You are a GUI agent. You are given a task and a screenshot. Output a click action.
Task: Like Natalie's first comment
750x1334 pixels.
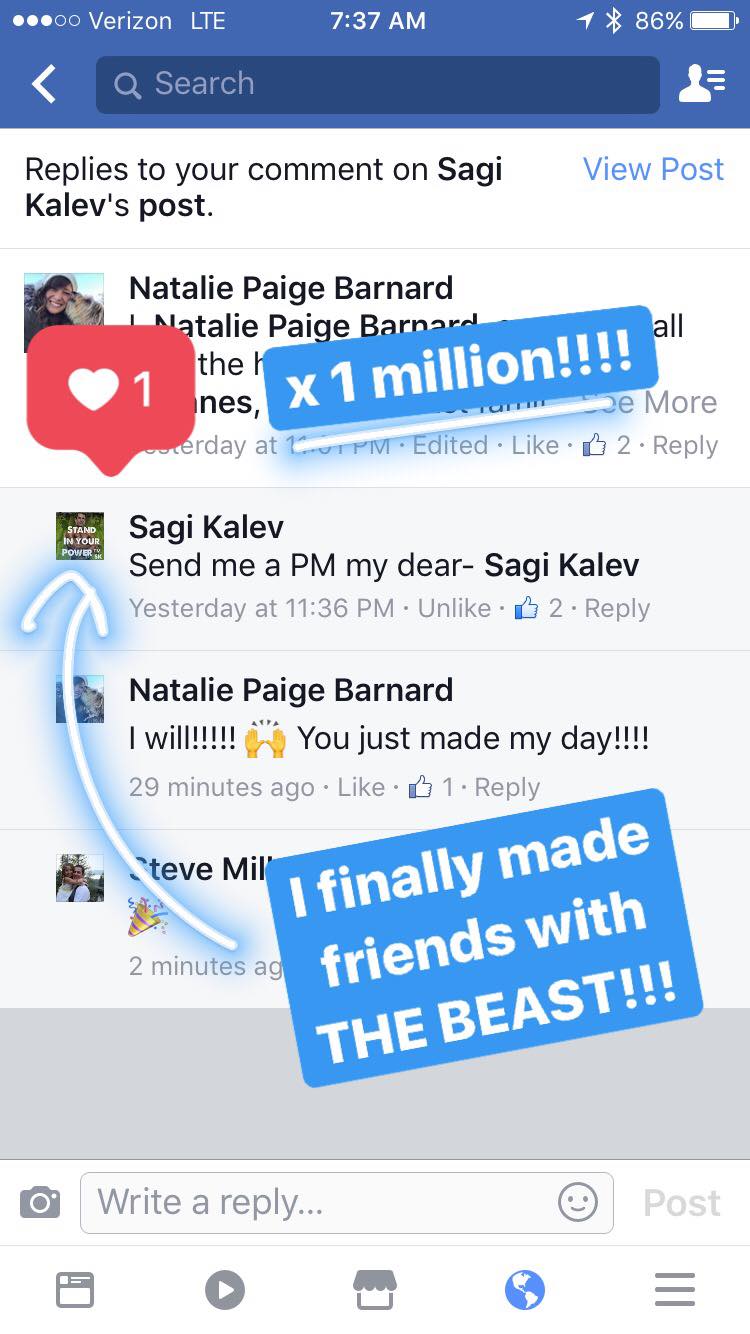click(535, 445)
